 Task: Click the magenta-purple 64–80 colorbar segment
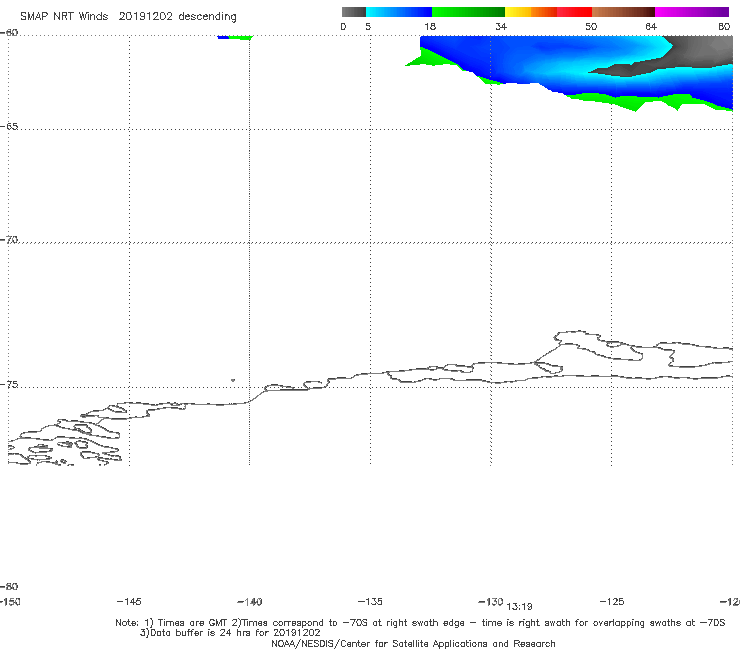click(692, 12)
